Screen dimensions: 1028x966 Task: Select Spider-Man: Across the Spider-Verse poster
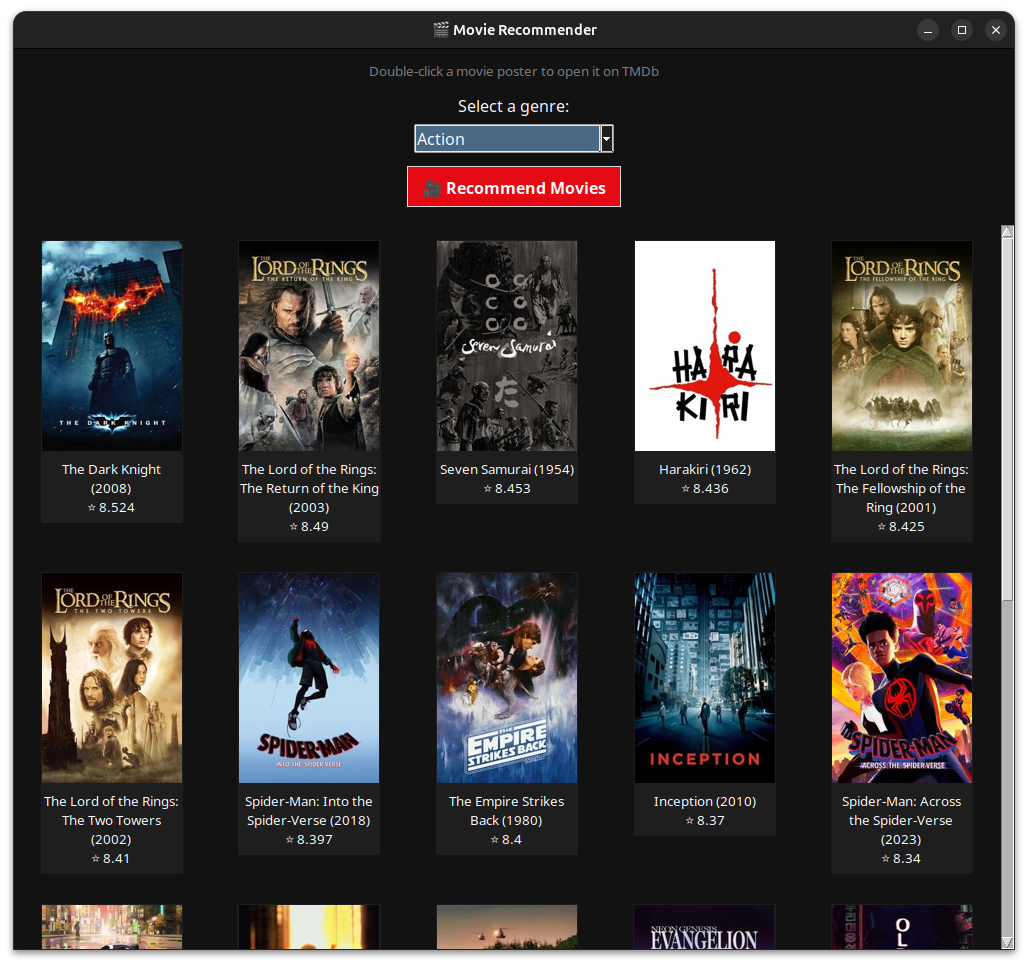[x=901, y=677]
